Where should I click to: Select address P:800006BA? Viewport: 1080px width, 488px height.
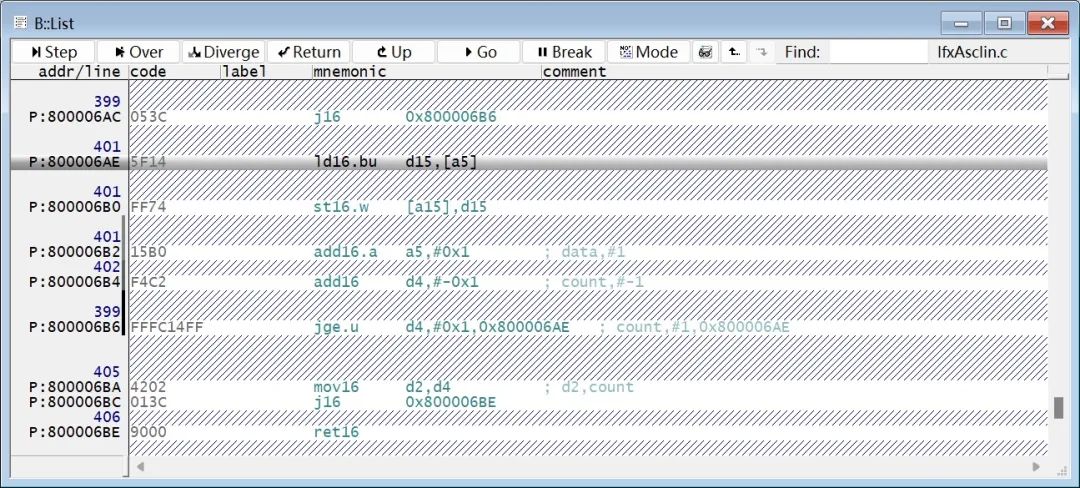pos(74,387)
